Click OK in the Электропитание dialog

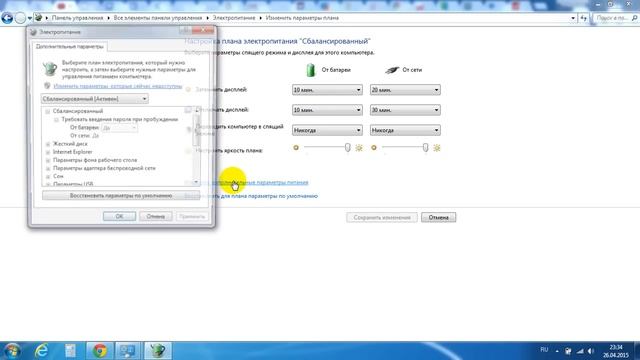(x=119, y=216)
